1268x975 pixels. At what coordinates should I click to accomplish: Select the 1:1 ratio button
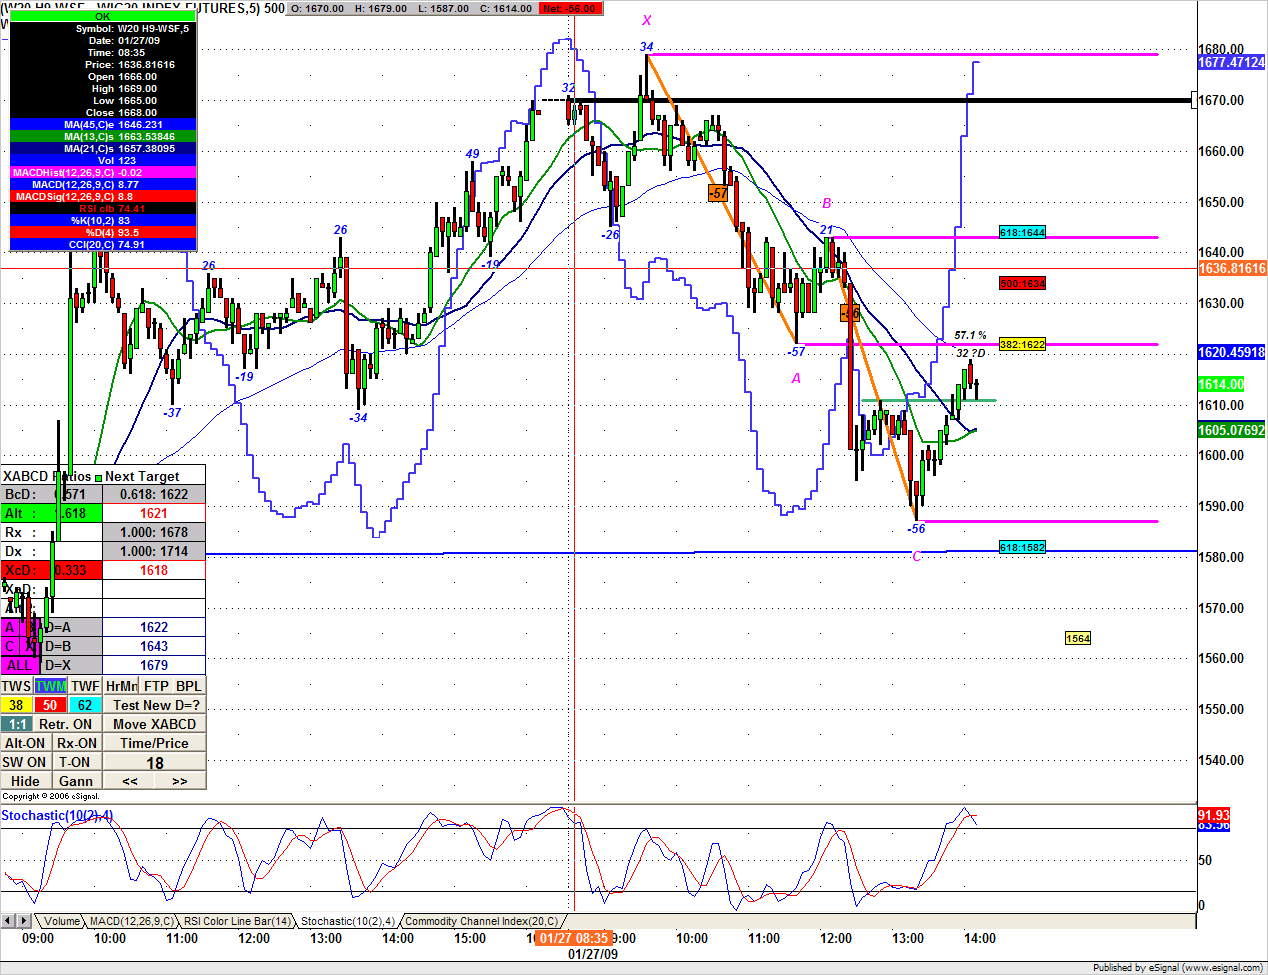click(16, 724)
